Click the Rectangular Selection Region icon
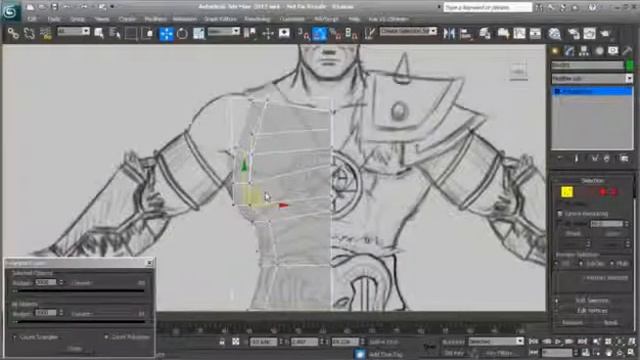The width and height of the screenshot is (640, 360). point(131,33)
